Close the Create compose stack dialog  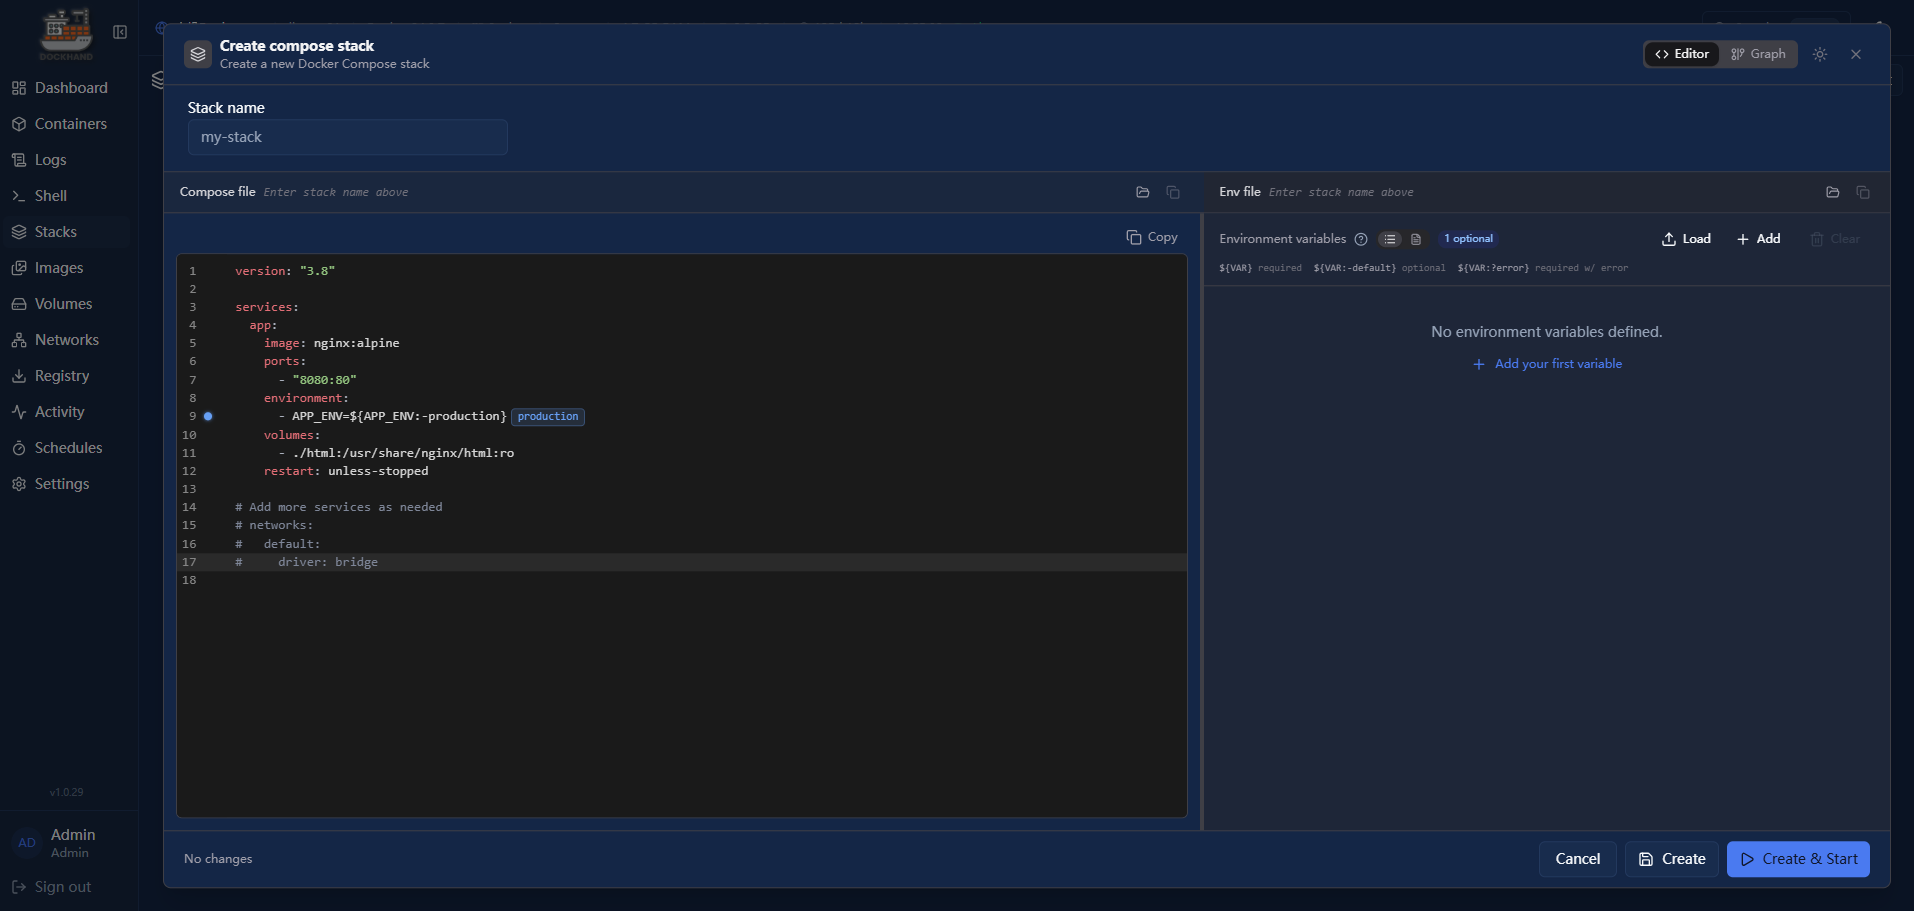tap(1856, 54)
